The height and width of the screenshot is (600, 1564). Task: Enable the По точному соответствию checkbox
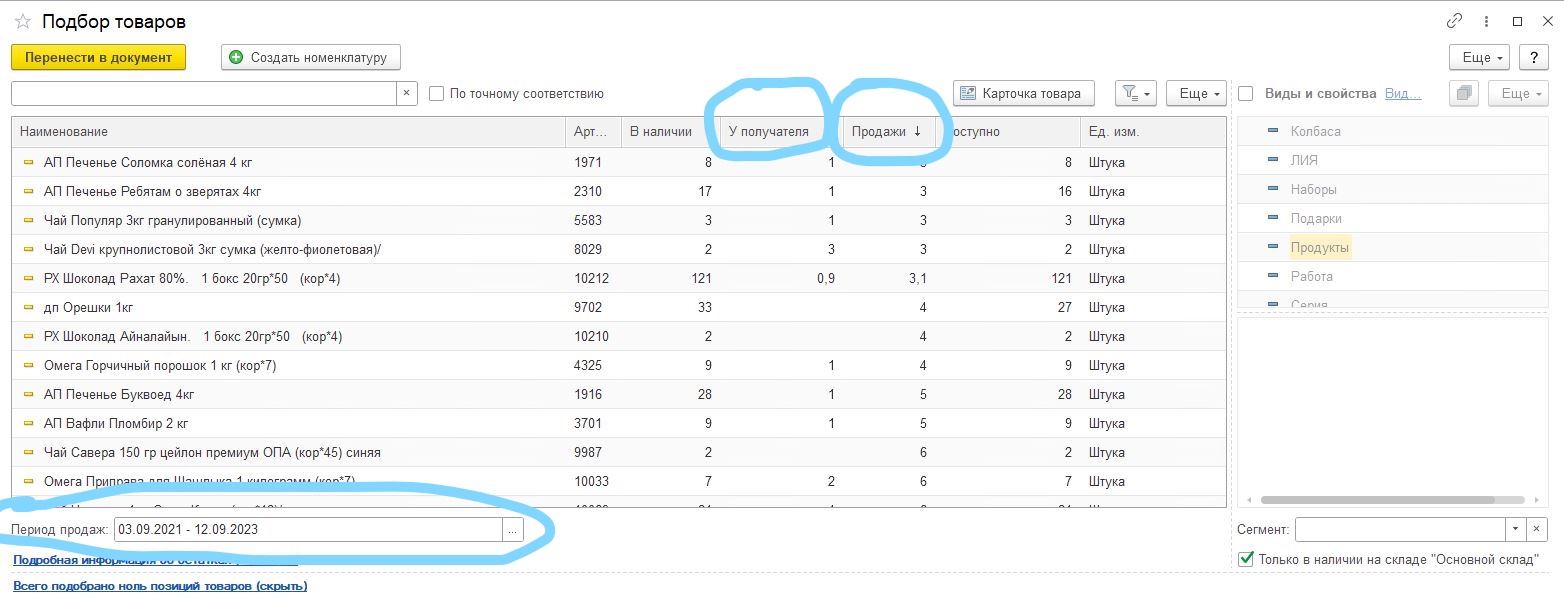[x=437, y=94]
